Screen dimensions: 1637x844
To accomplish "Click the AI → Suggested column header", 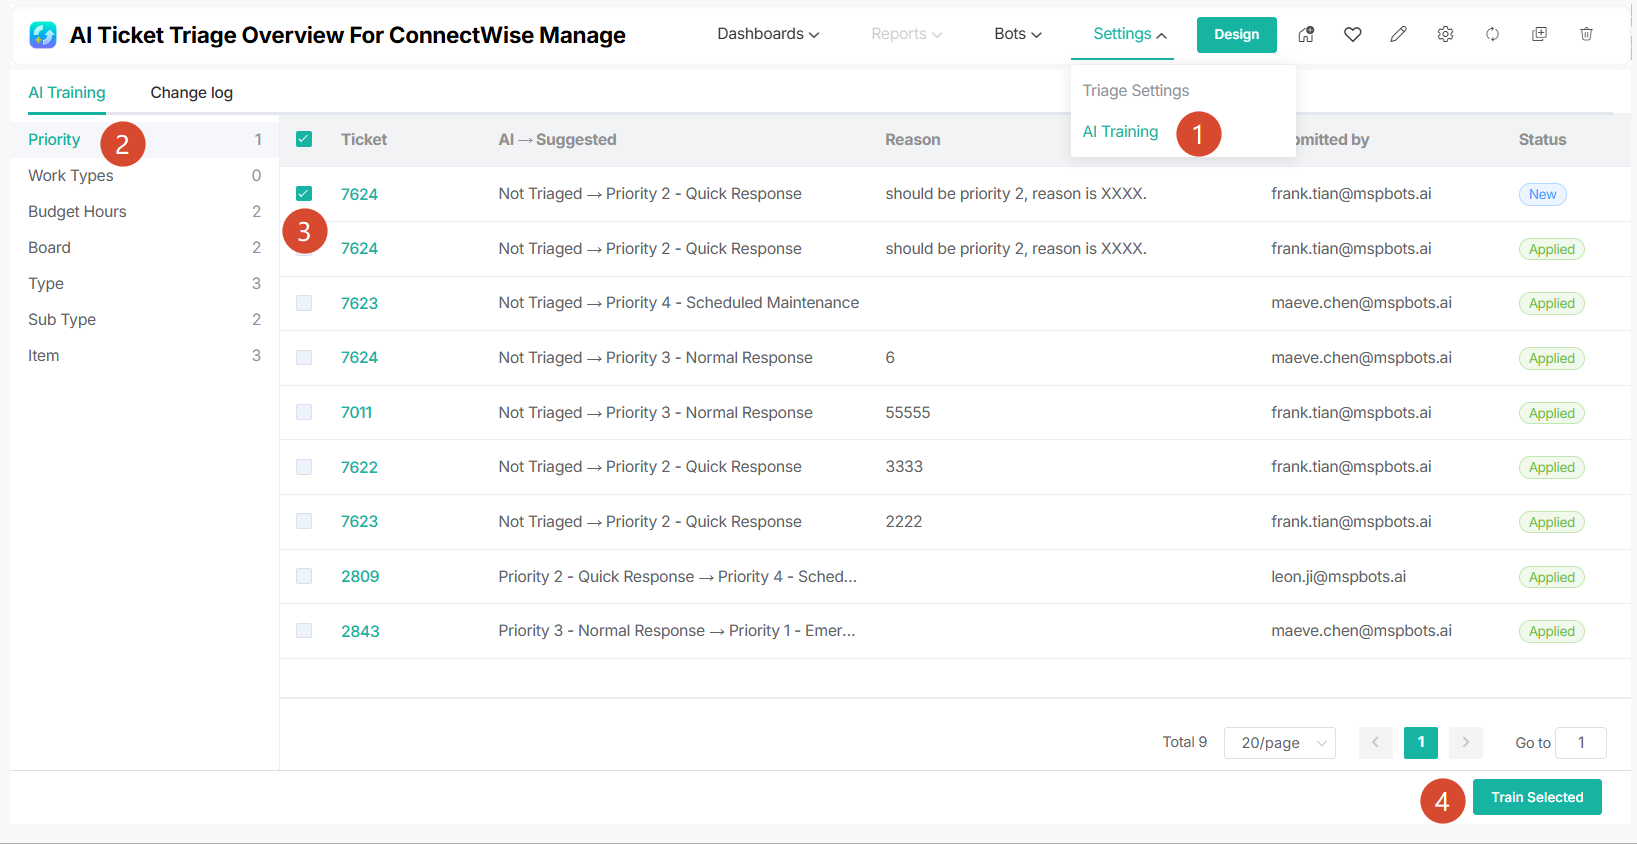I will click(557, 139).
